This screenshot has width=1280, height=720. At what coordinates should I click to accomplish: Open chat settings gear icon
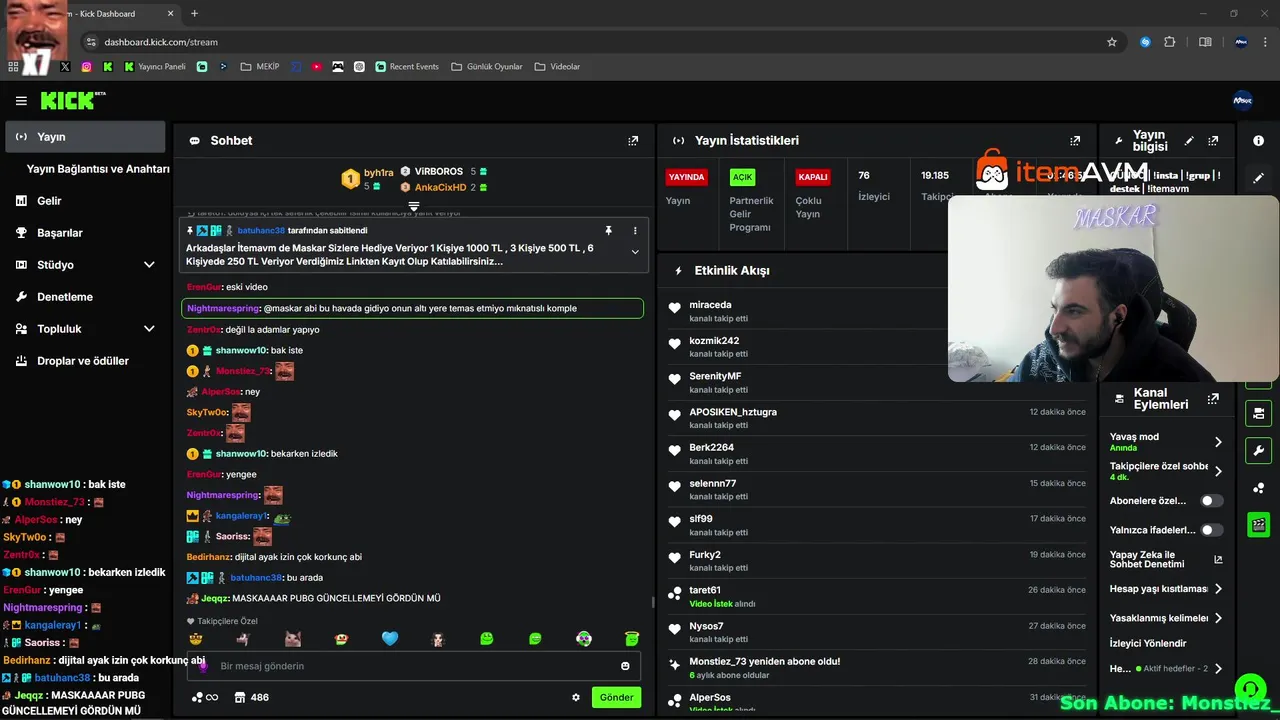pyautogui.click(x=576, y=697)
